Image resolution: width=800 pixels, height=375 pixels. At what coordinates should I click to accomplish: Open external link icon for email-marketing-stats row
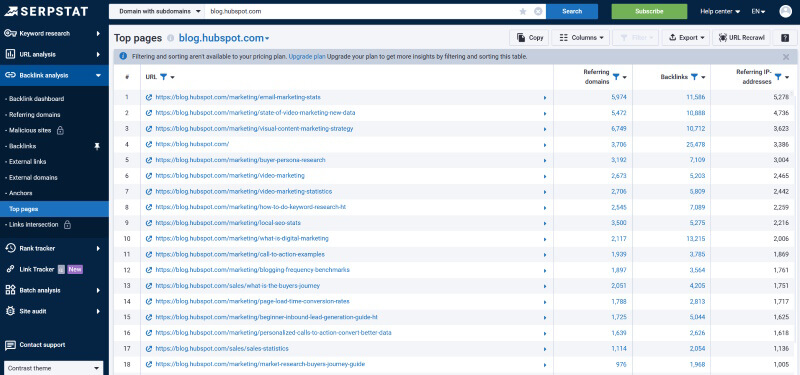pos(149,97)
